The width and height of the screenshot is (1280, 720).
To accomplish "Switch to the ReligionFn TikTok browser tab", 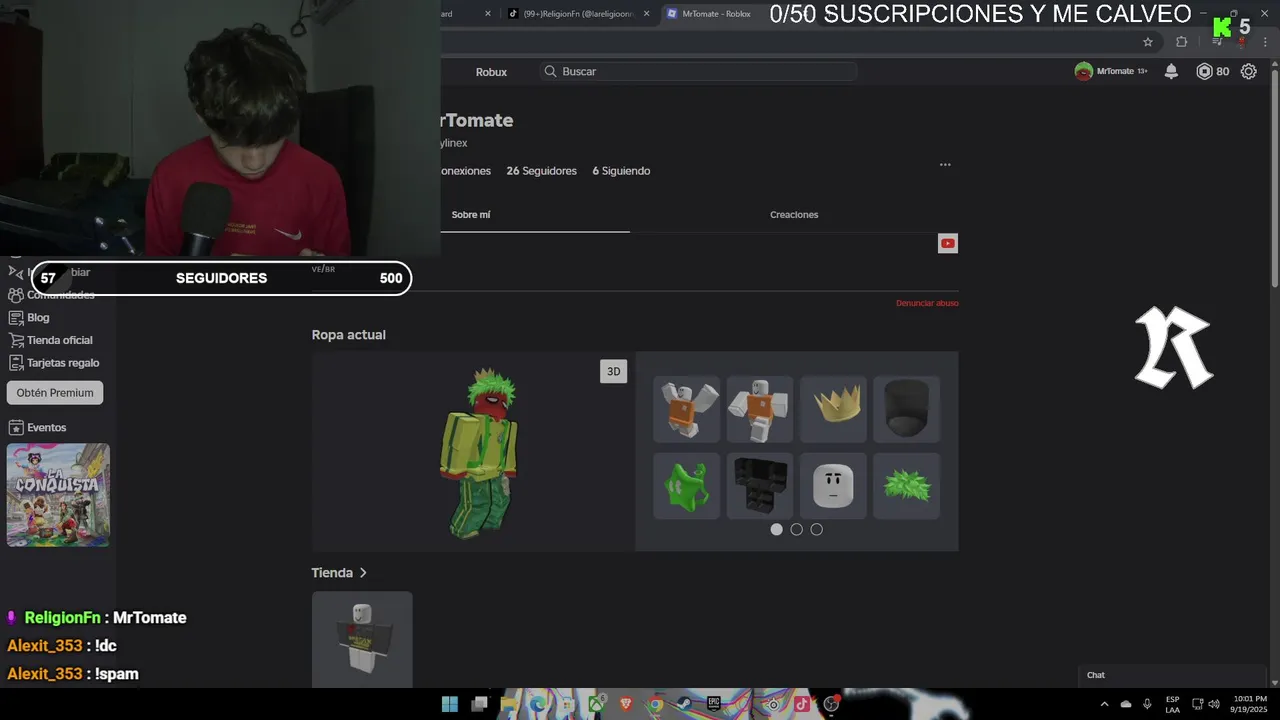I will tap(578, 14).
